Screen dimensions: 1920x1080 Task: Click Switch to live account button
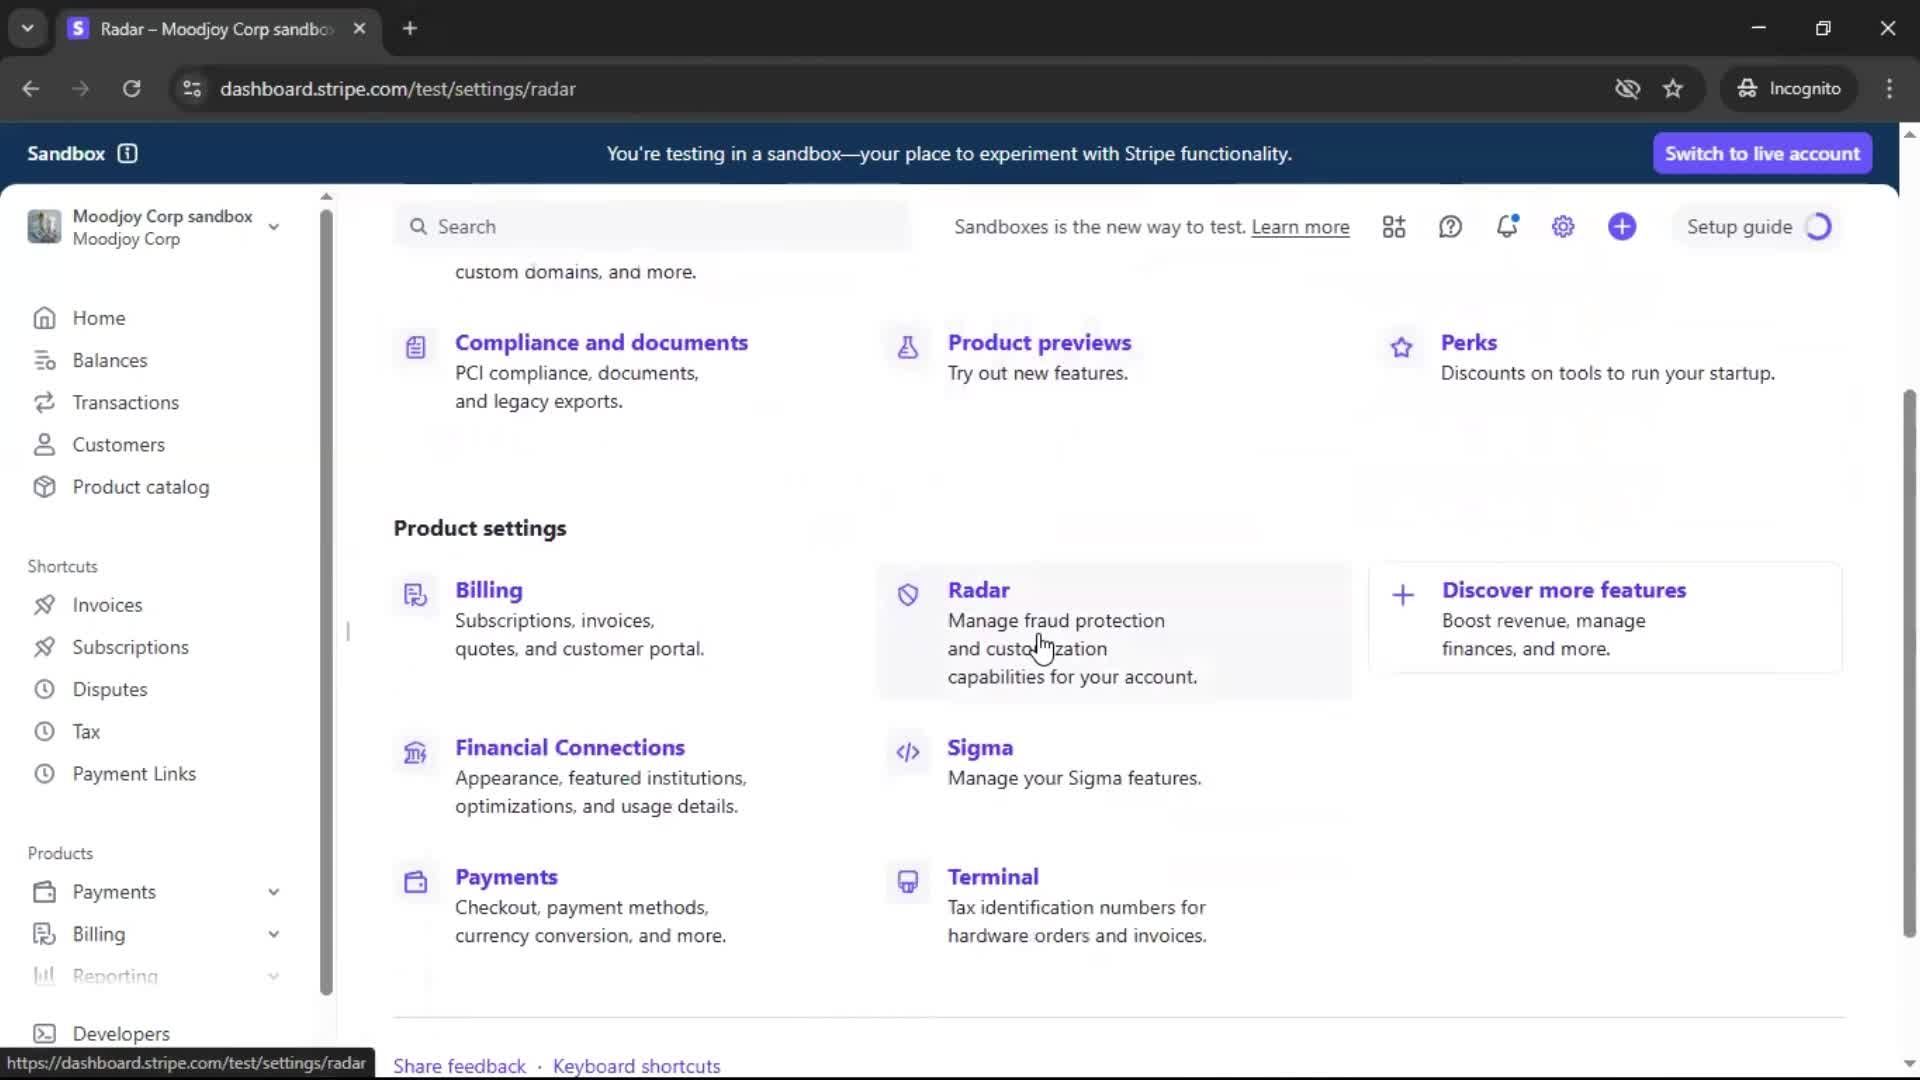click(x=1762, y=153)
